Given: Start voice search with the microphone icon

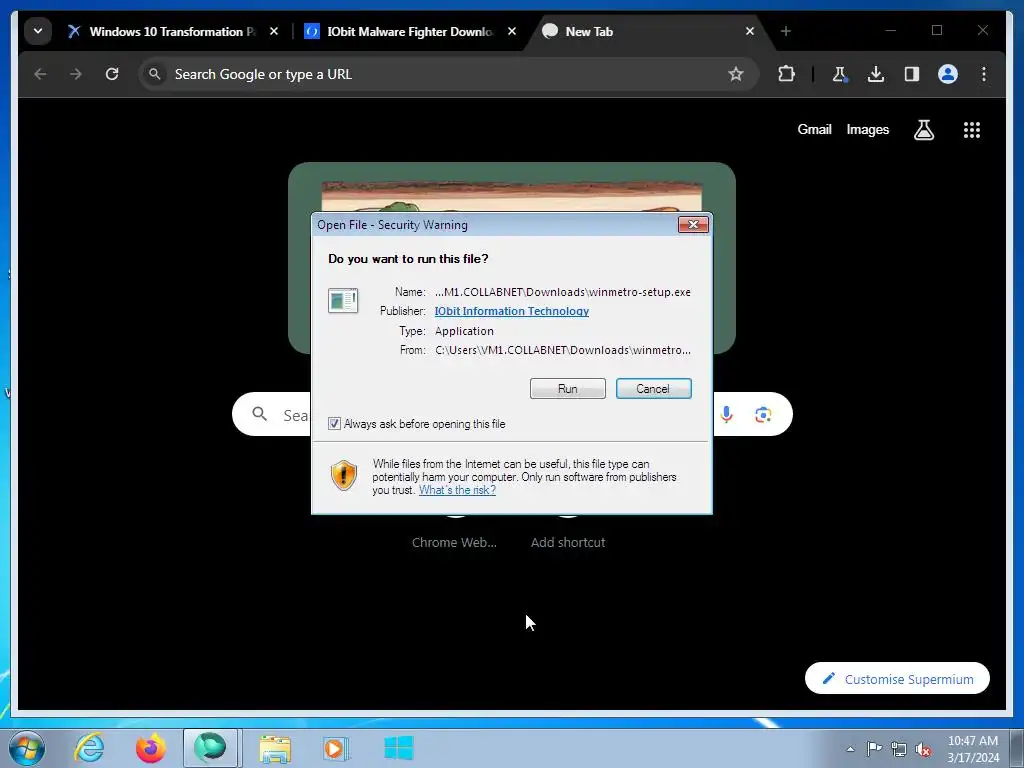Looking at the screenshot, I should [726, 414].
